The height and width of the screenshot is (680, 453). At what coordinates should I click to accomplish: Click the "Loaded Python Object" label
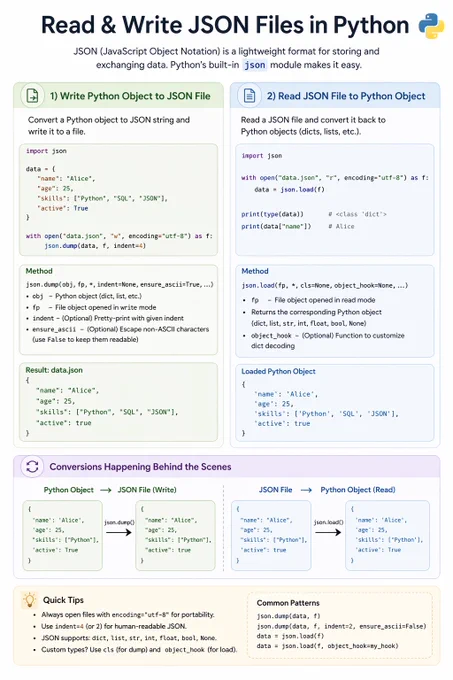click(x=278, y=371)
